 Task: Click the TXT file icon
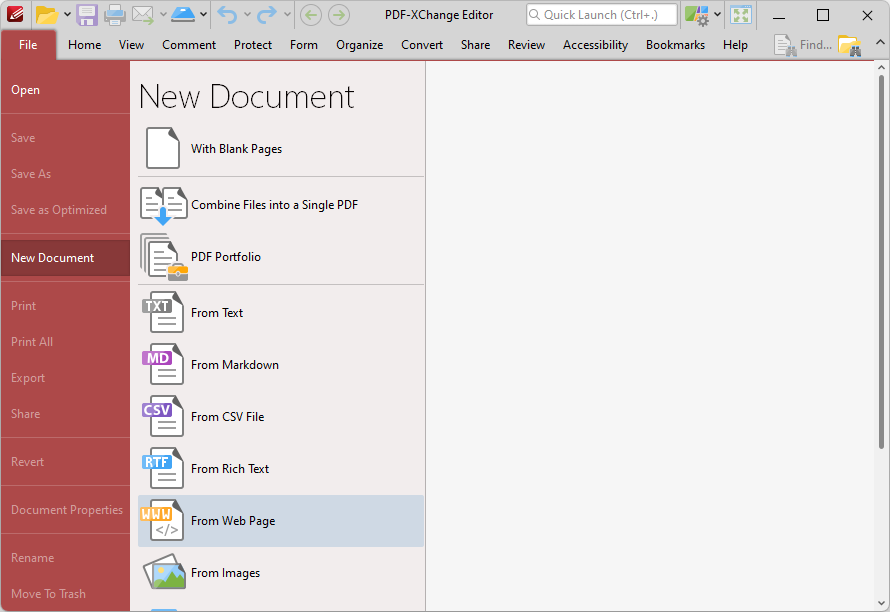pos(163,312)
